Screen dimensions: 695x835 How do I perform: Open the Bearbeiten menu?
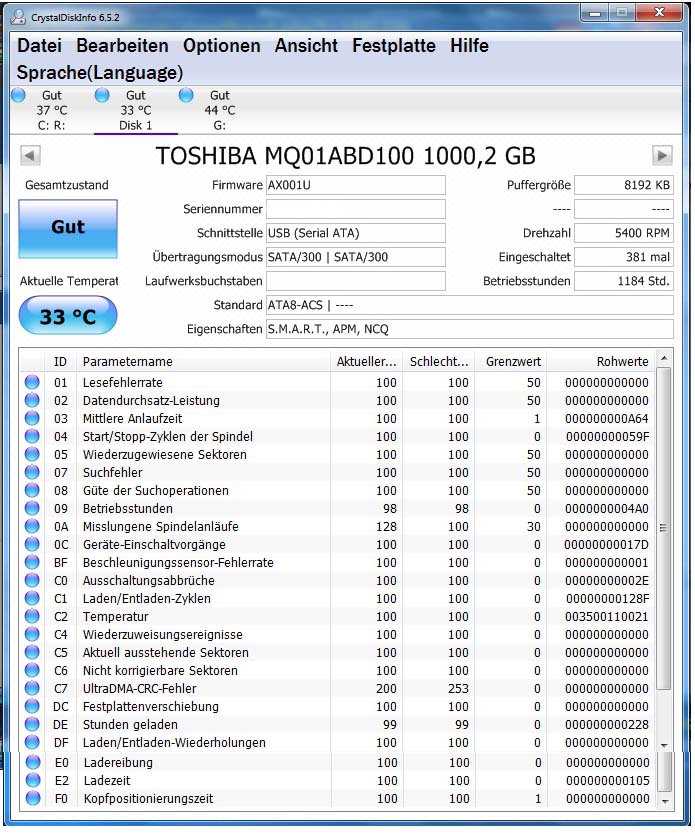coord(122,46)
